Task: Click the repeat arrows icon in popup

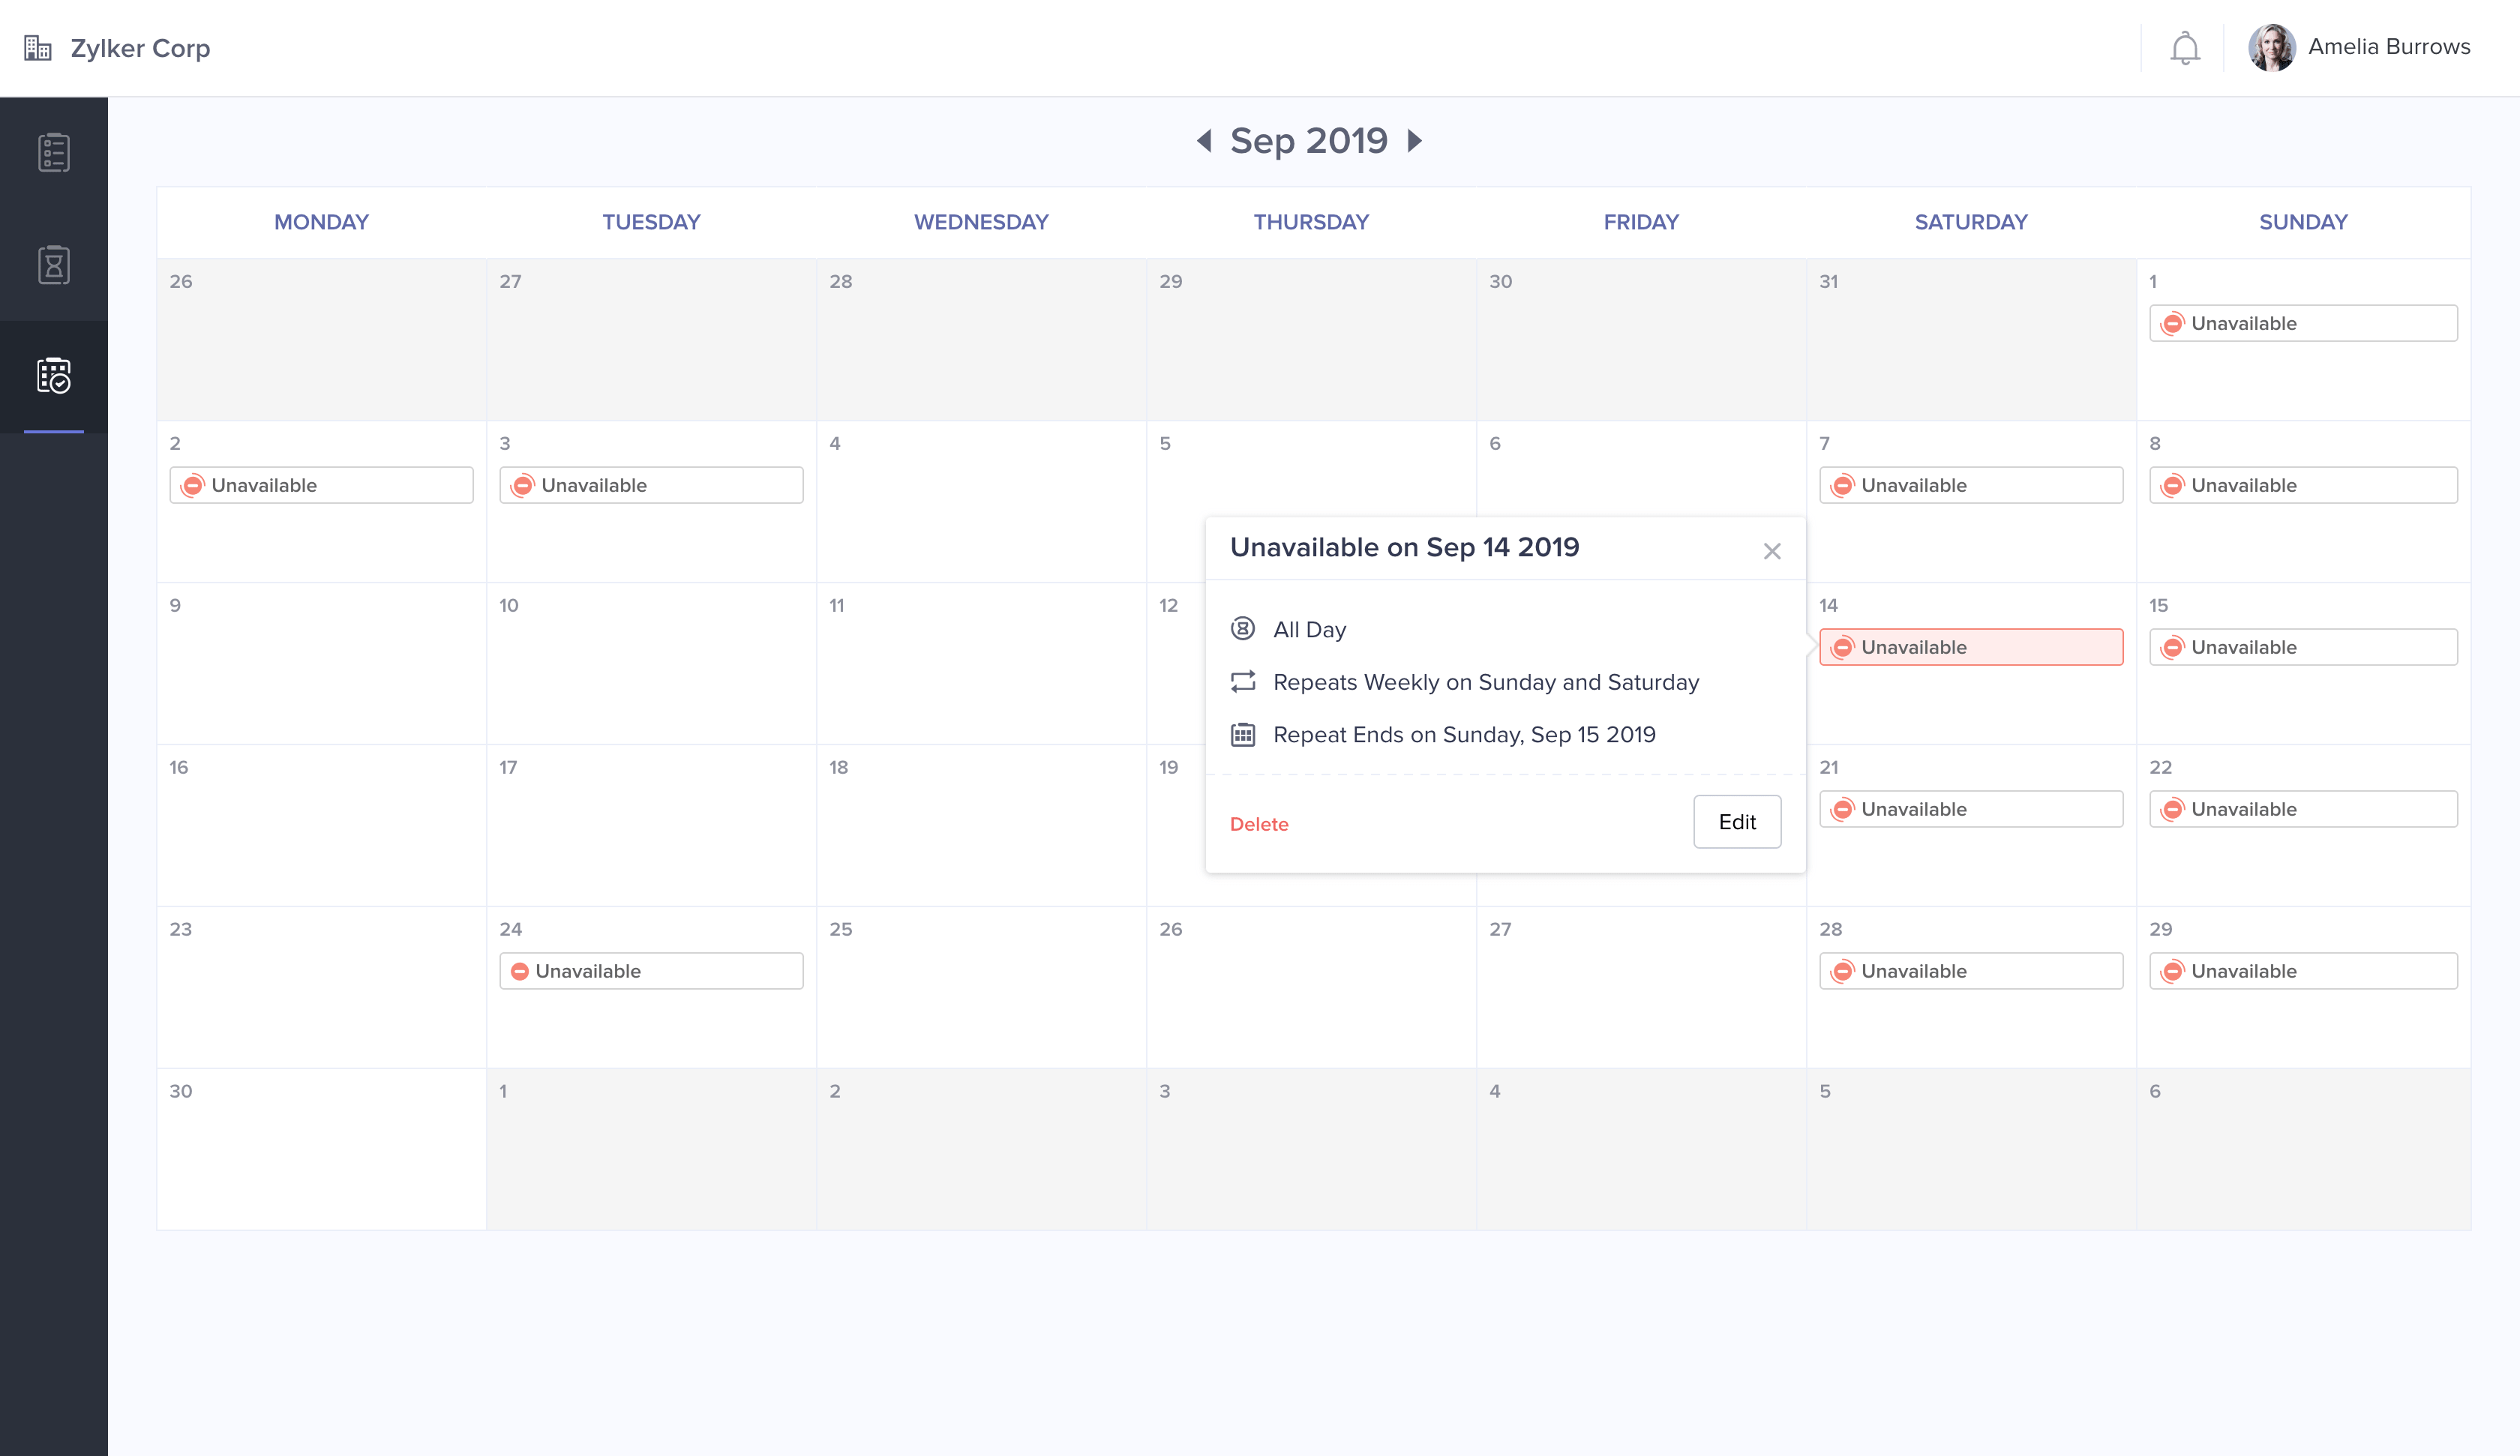Action: (x=1243, y=682)
